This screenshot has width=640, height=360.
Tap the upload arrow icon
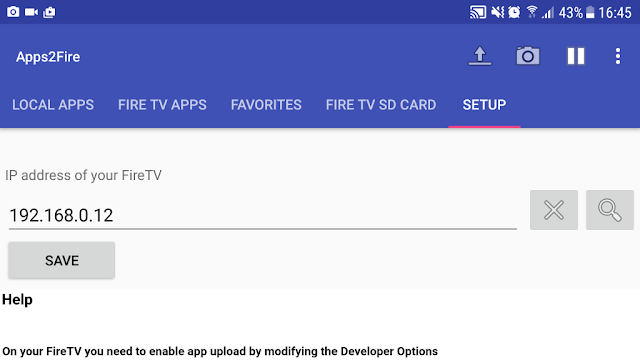point(480,56)
